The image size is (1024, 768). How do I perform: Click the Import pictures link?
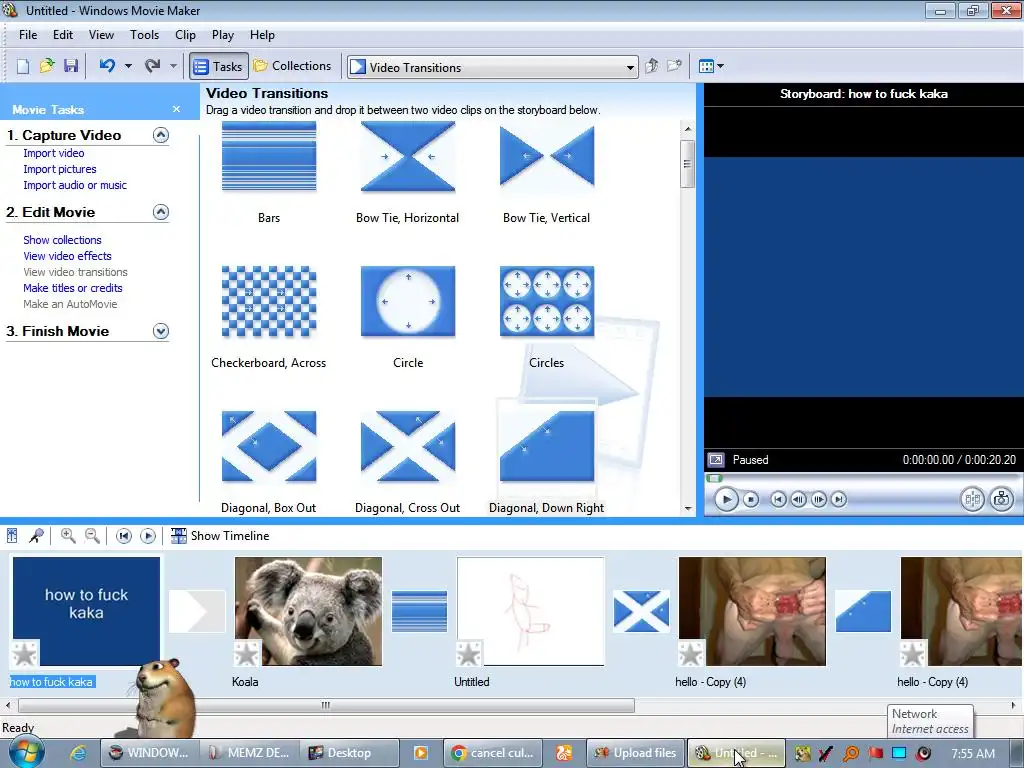60,169
